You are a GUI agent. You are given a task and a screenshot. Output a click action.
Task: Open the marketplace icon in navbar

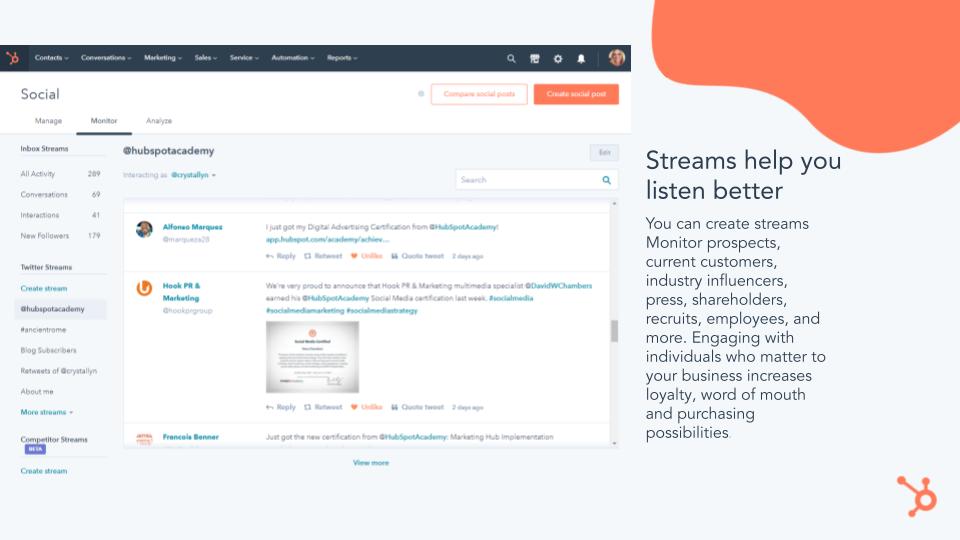534,59
